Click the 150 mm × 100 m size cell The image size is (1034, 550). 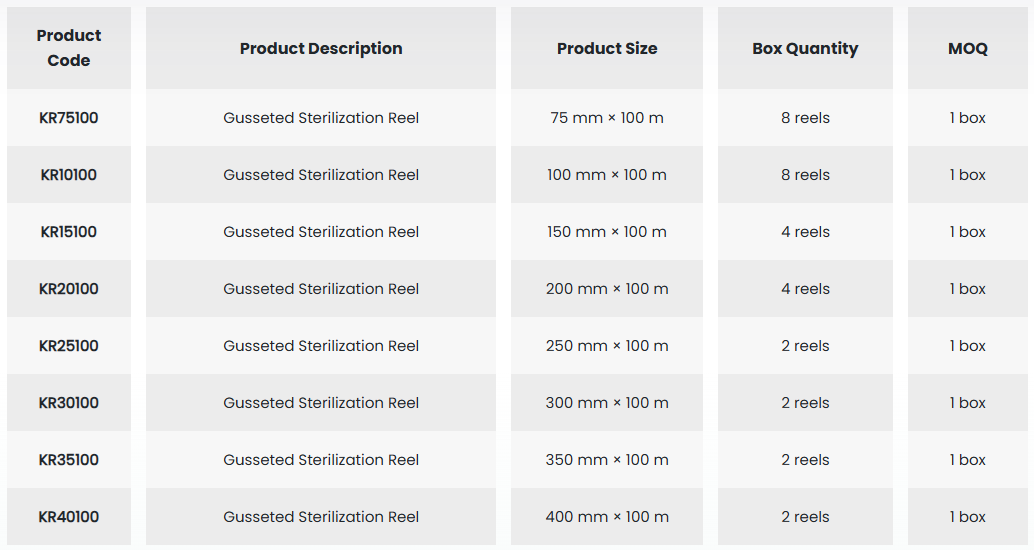[607, 232]
